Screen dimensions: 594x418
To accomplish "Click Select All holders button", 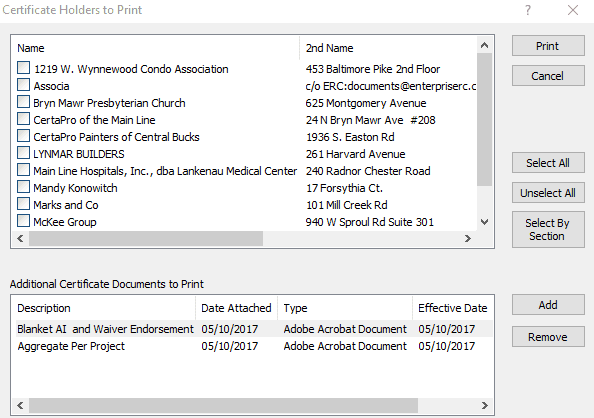I will (548, 163).
